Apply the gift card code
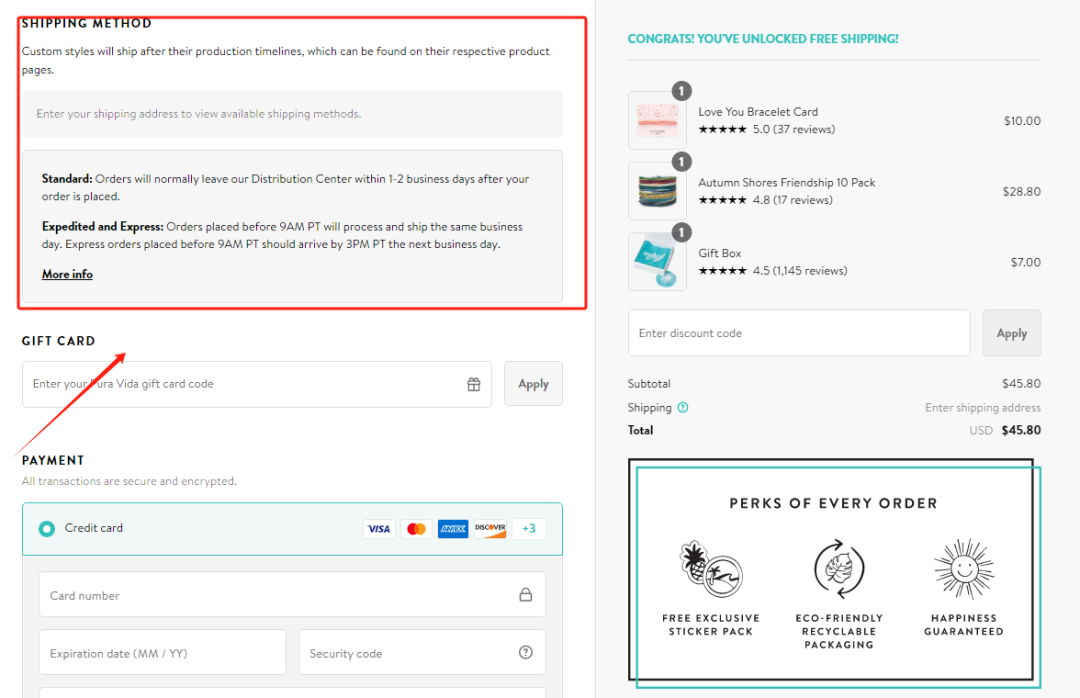 click(x=533, y=384)
